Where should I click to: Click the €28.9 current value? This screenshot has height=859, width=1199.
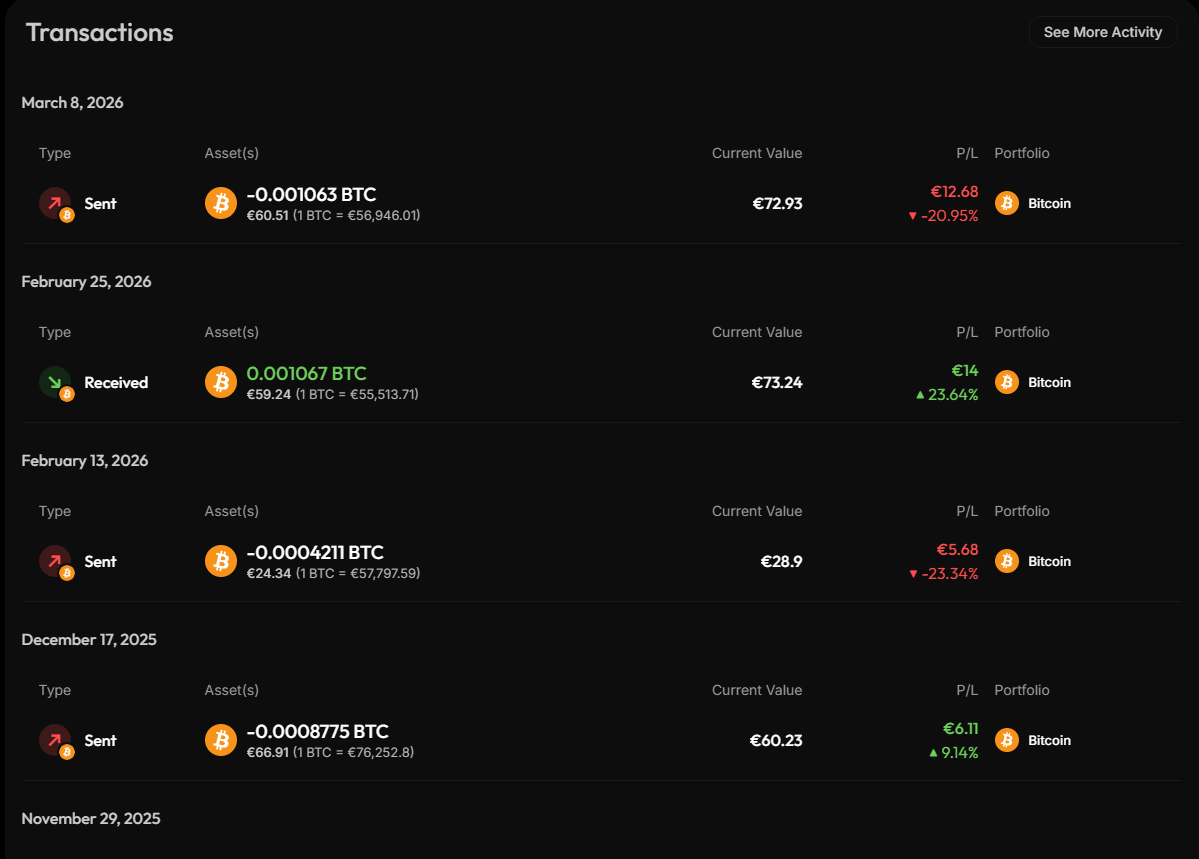[781, 561]
